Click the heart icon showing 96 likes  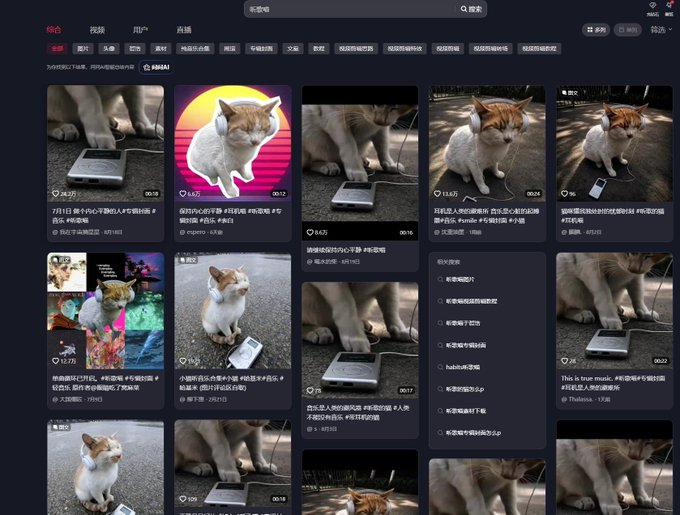pos(565,194)
